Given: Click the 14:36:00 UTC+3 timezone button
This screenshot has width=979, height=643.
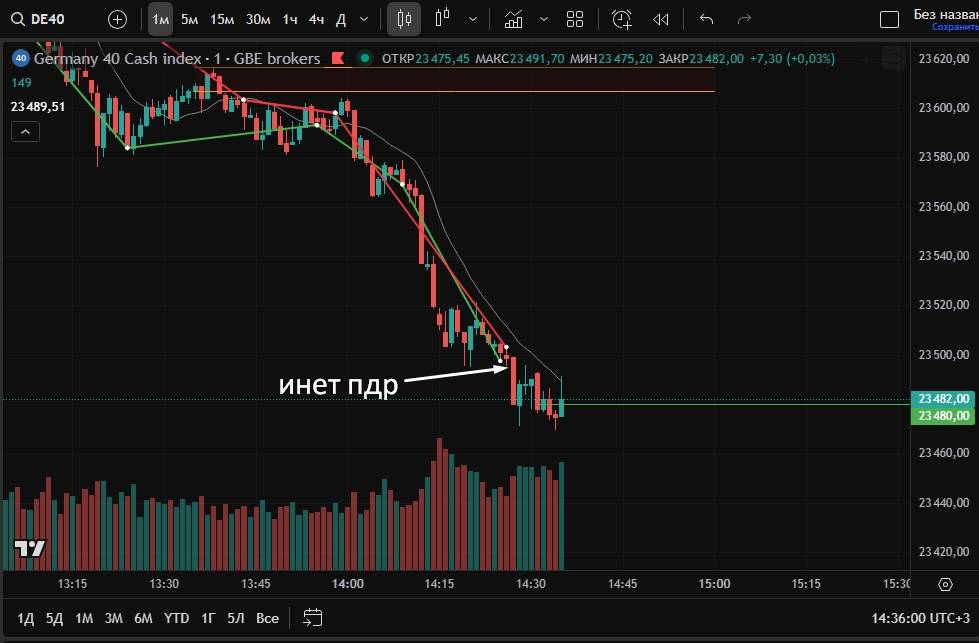Looking at the screenshot, I should point(919,618).
